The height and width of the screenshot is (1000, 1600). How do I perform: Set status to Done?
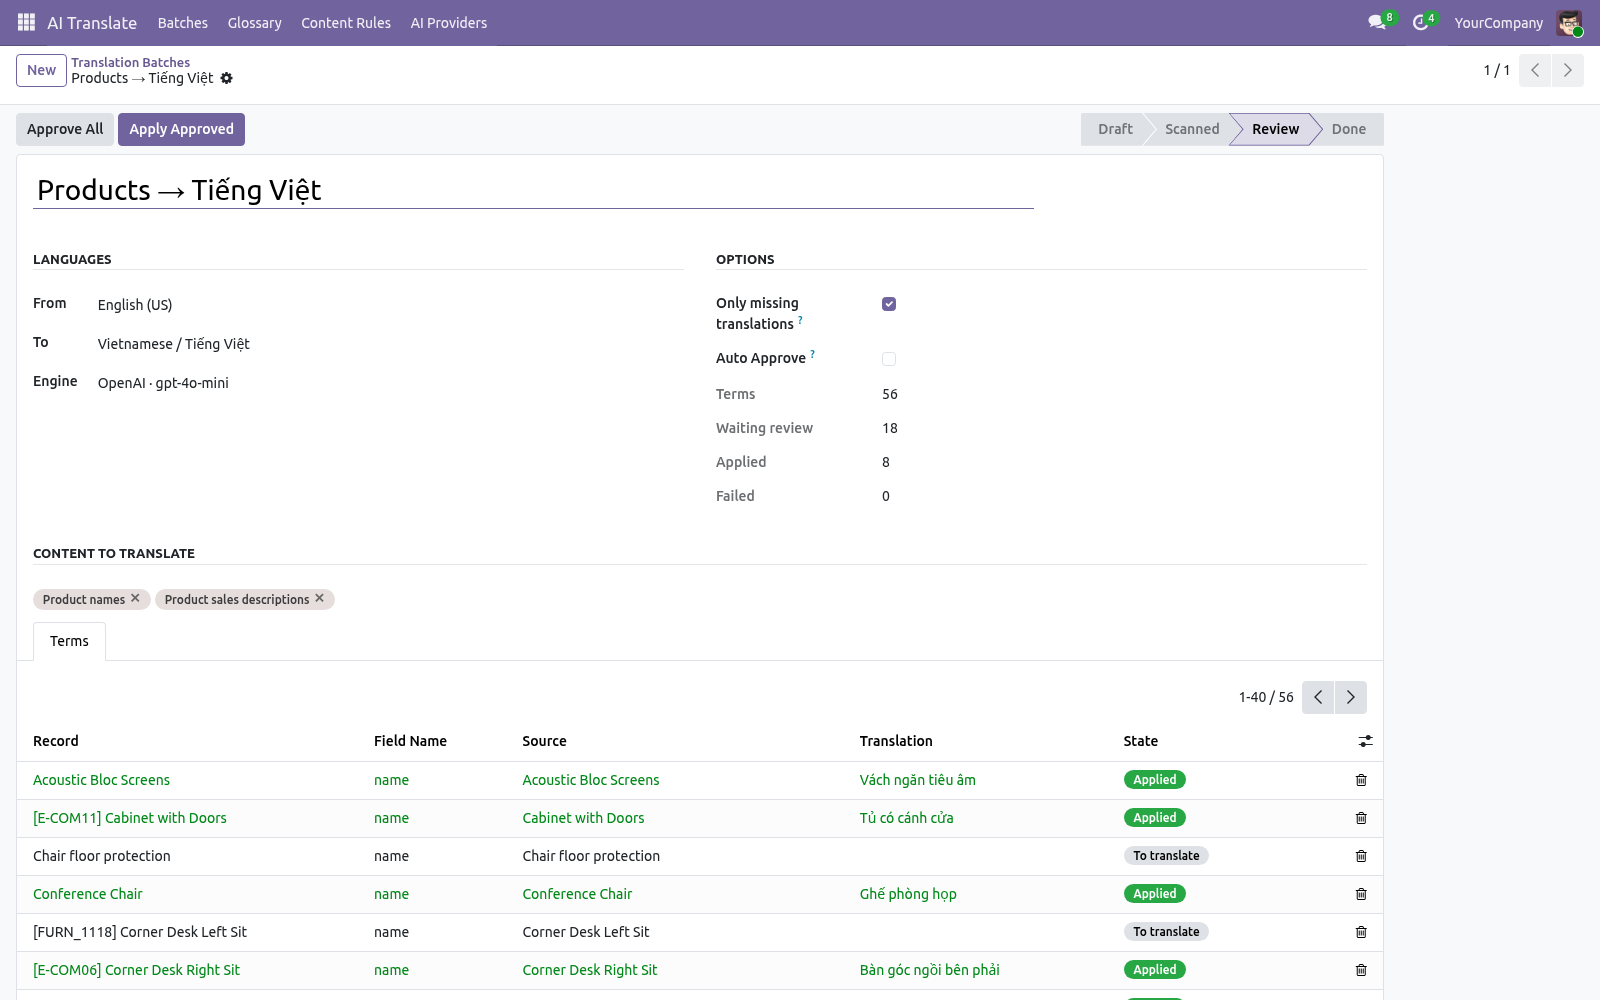point(1349,129)
